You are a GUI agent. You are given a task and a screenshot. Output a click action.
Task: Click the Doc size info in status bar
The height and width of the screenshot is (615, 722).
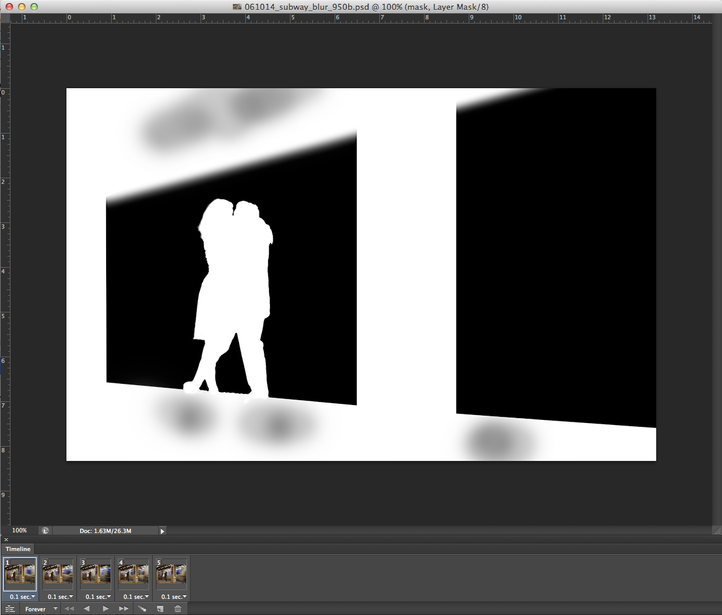[105, 531]
